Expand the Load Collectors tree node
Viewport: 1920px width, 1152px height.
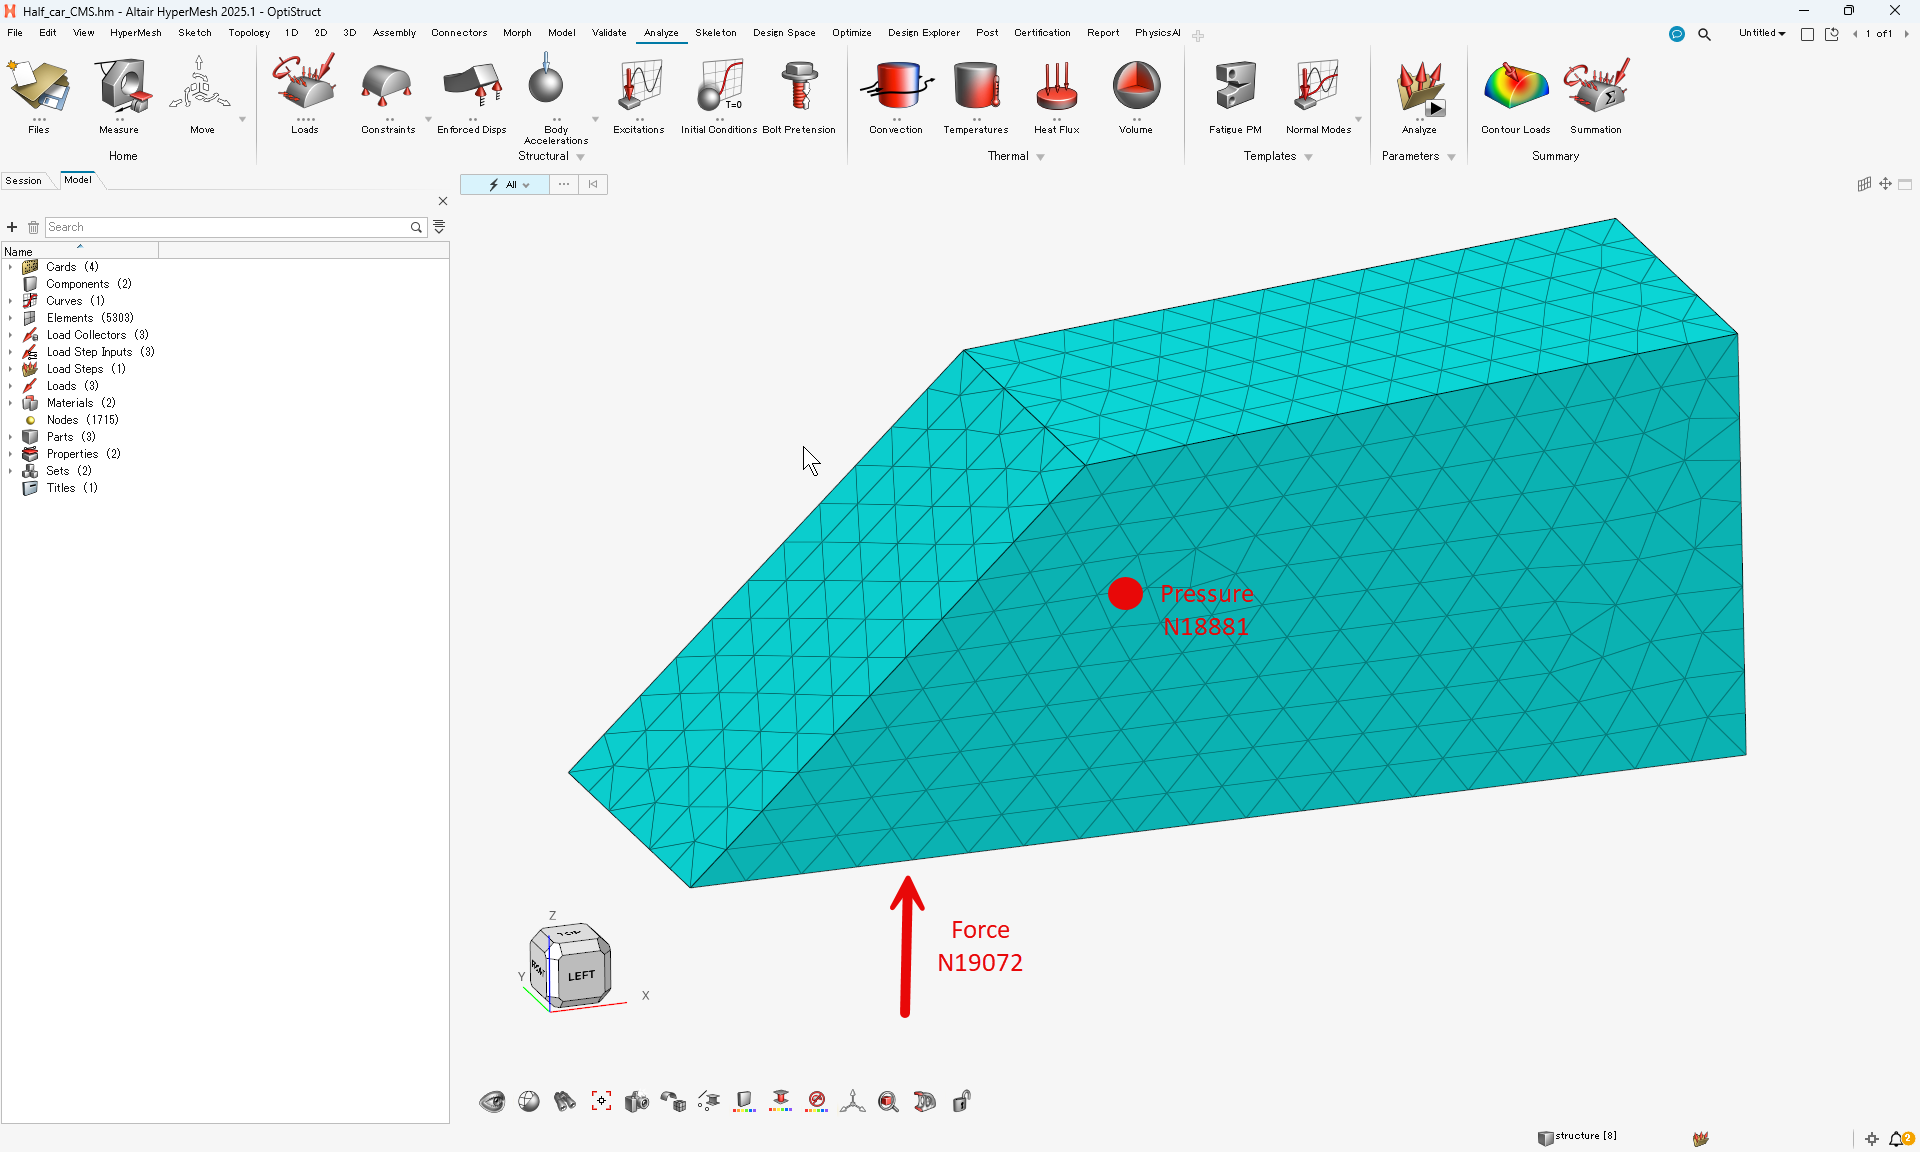pos(10,335)
